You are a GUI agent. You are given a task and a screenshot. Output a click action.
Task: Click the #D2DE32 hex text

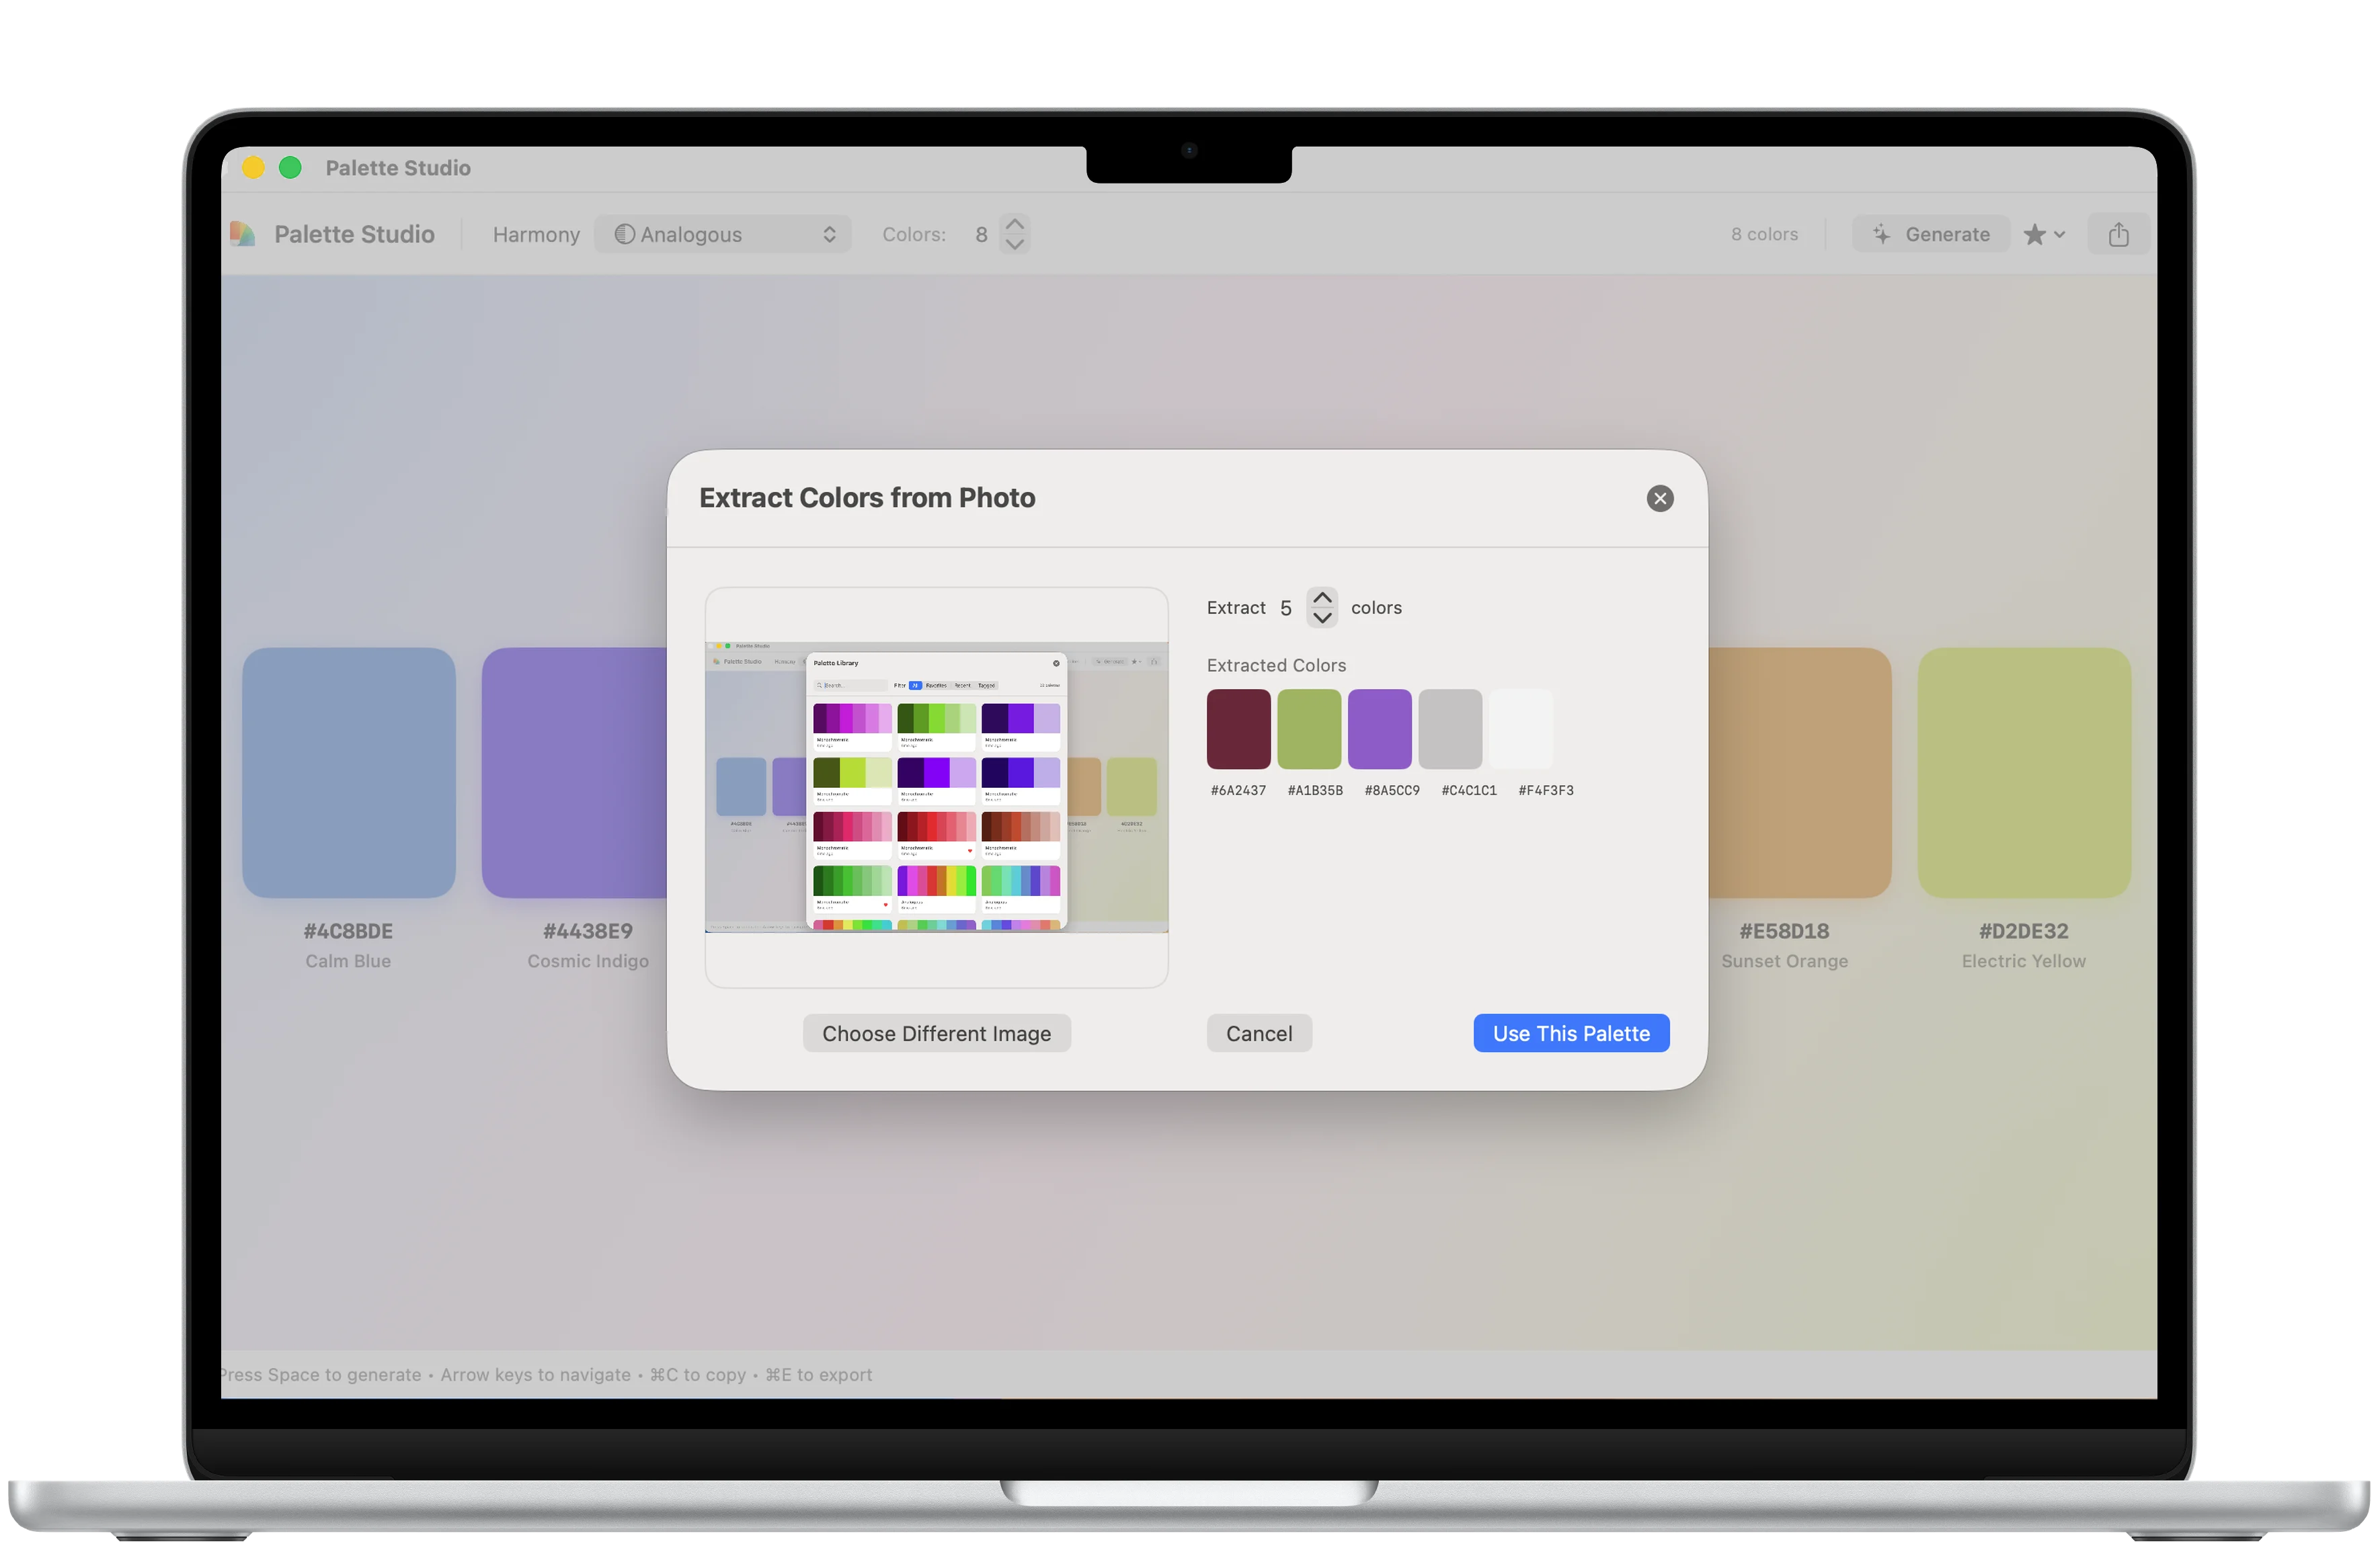(x=2023, y=931)
